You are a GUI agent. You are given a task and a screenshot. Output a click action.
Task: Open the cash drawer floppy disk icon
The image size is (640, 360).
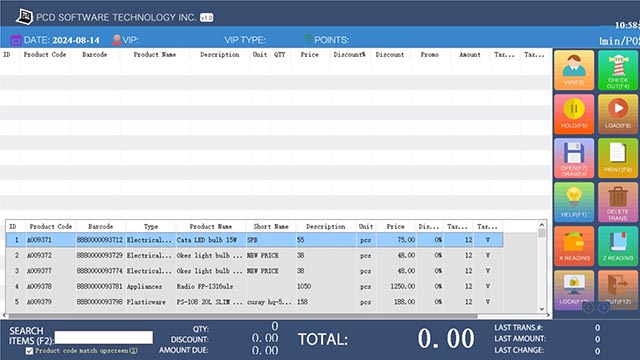(574, 158)
